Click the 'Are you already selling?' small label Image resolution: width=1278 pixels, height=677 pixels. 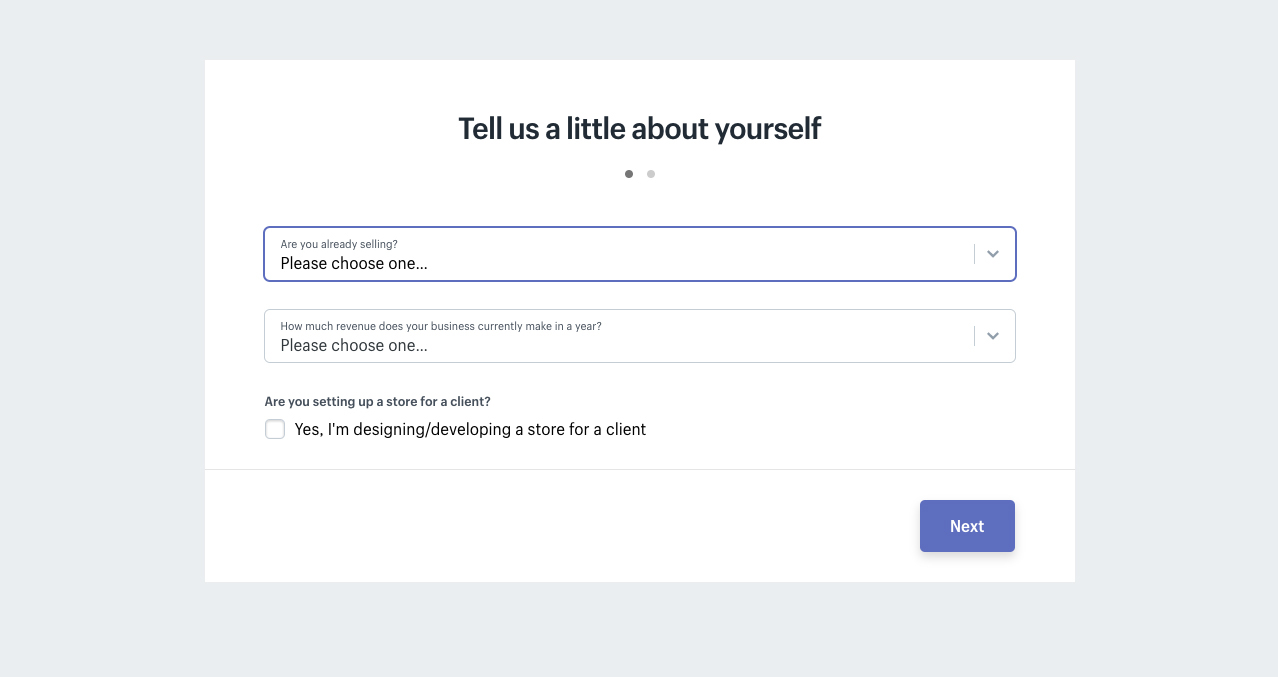(x=339, y=244)
